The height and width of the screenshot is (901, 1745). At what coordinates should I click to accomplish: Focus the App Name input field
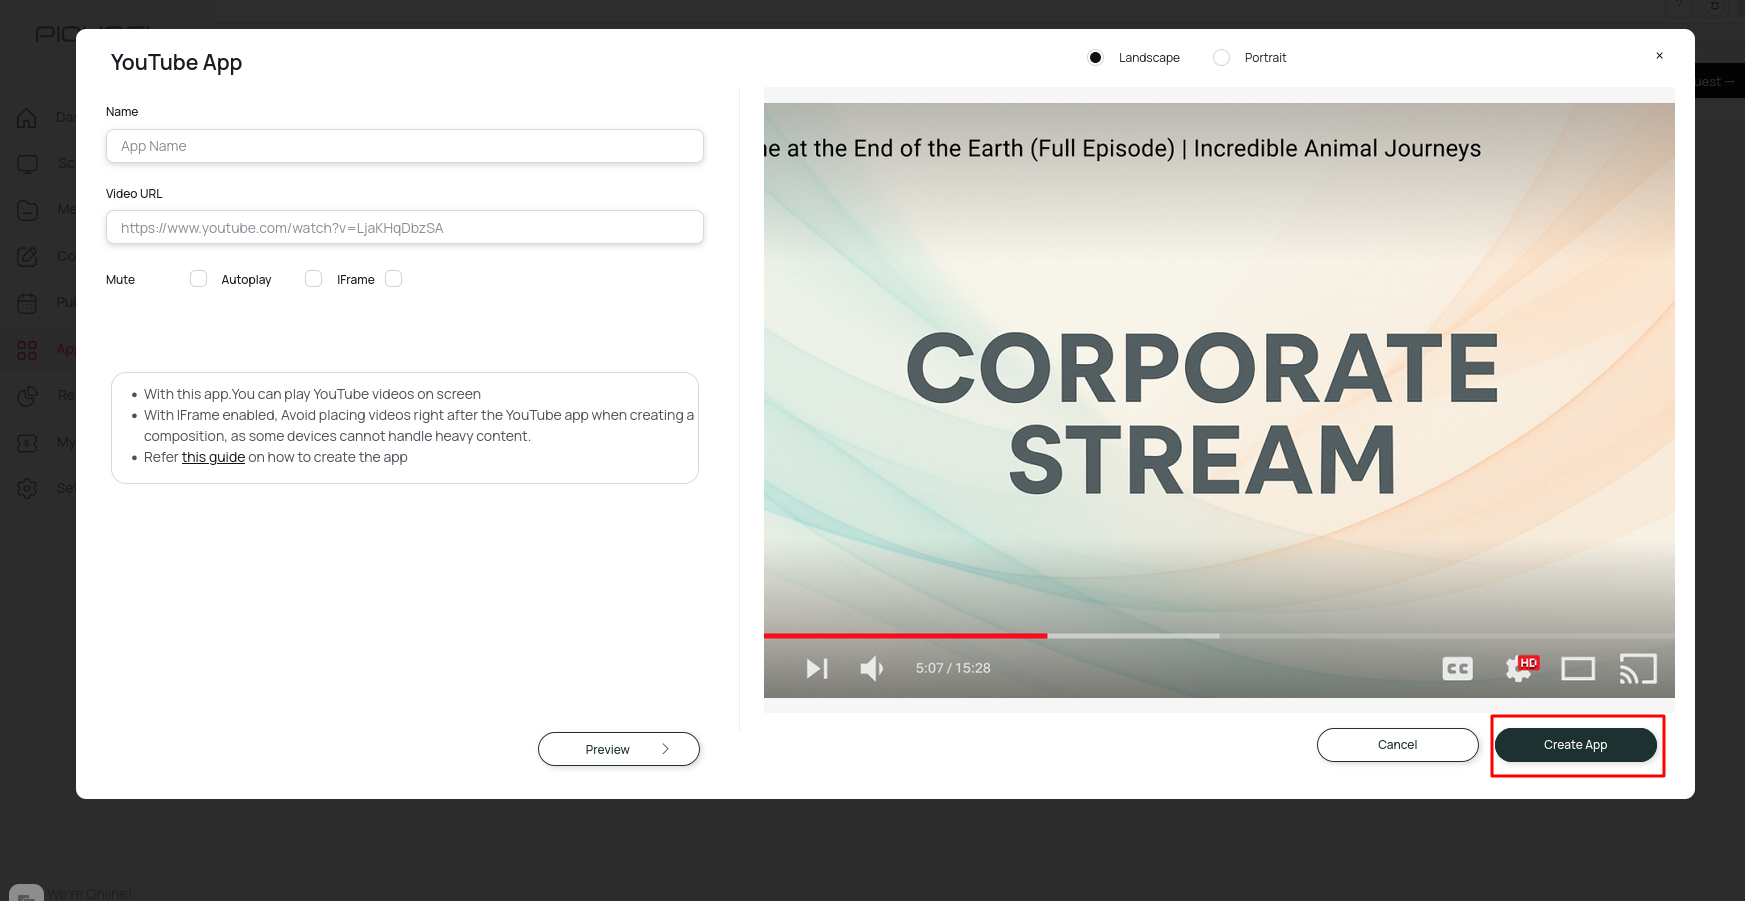point(404,146)
